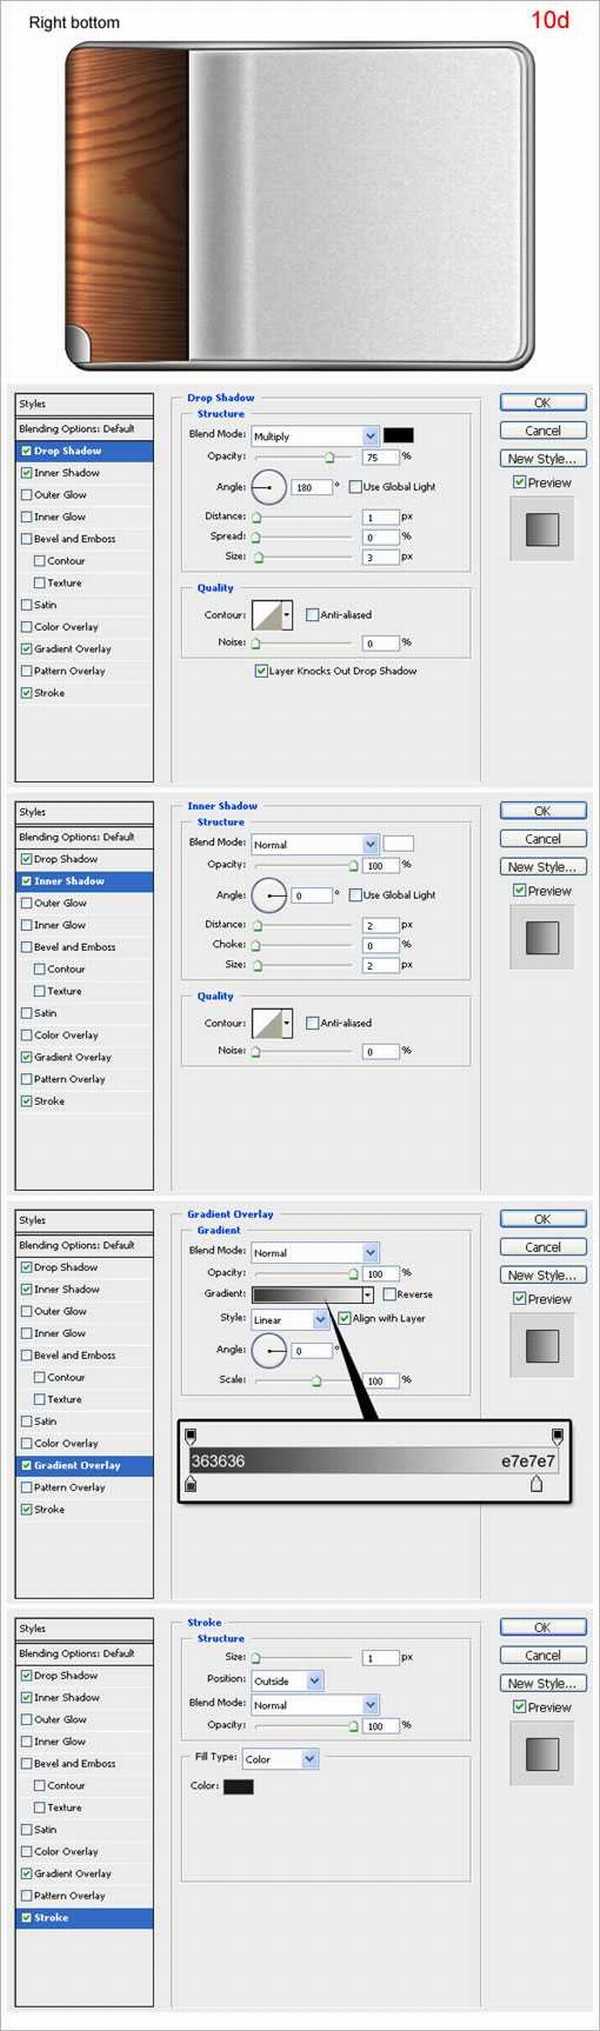Viewport: 600px width, 2031px height.
Task: Enable the Reverse gradient checkbox
Action: click(x=389, y=1294)
